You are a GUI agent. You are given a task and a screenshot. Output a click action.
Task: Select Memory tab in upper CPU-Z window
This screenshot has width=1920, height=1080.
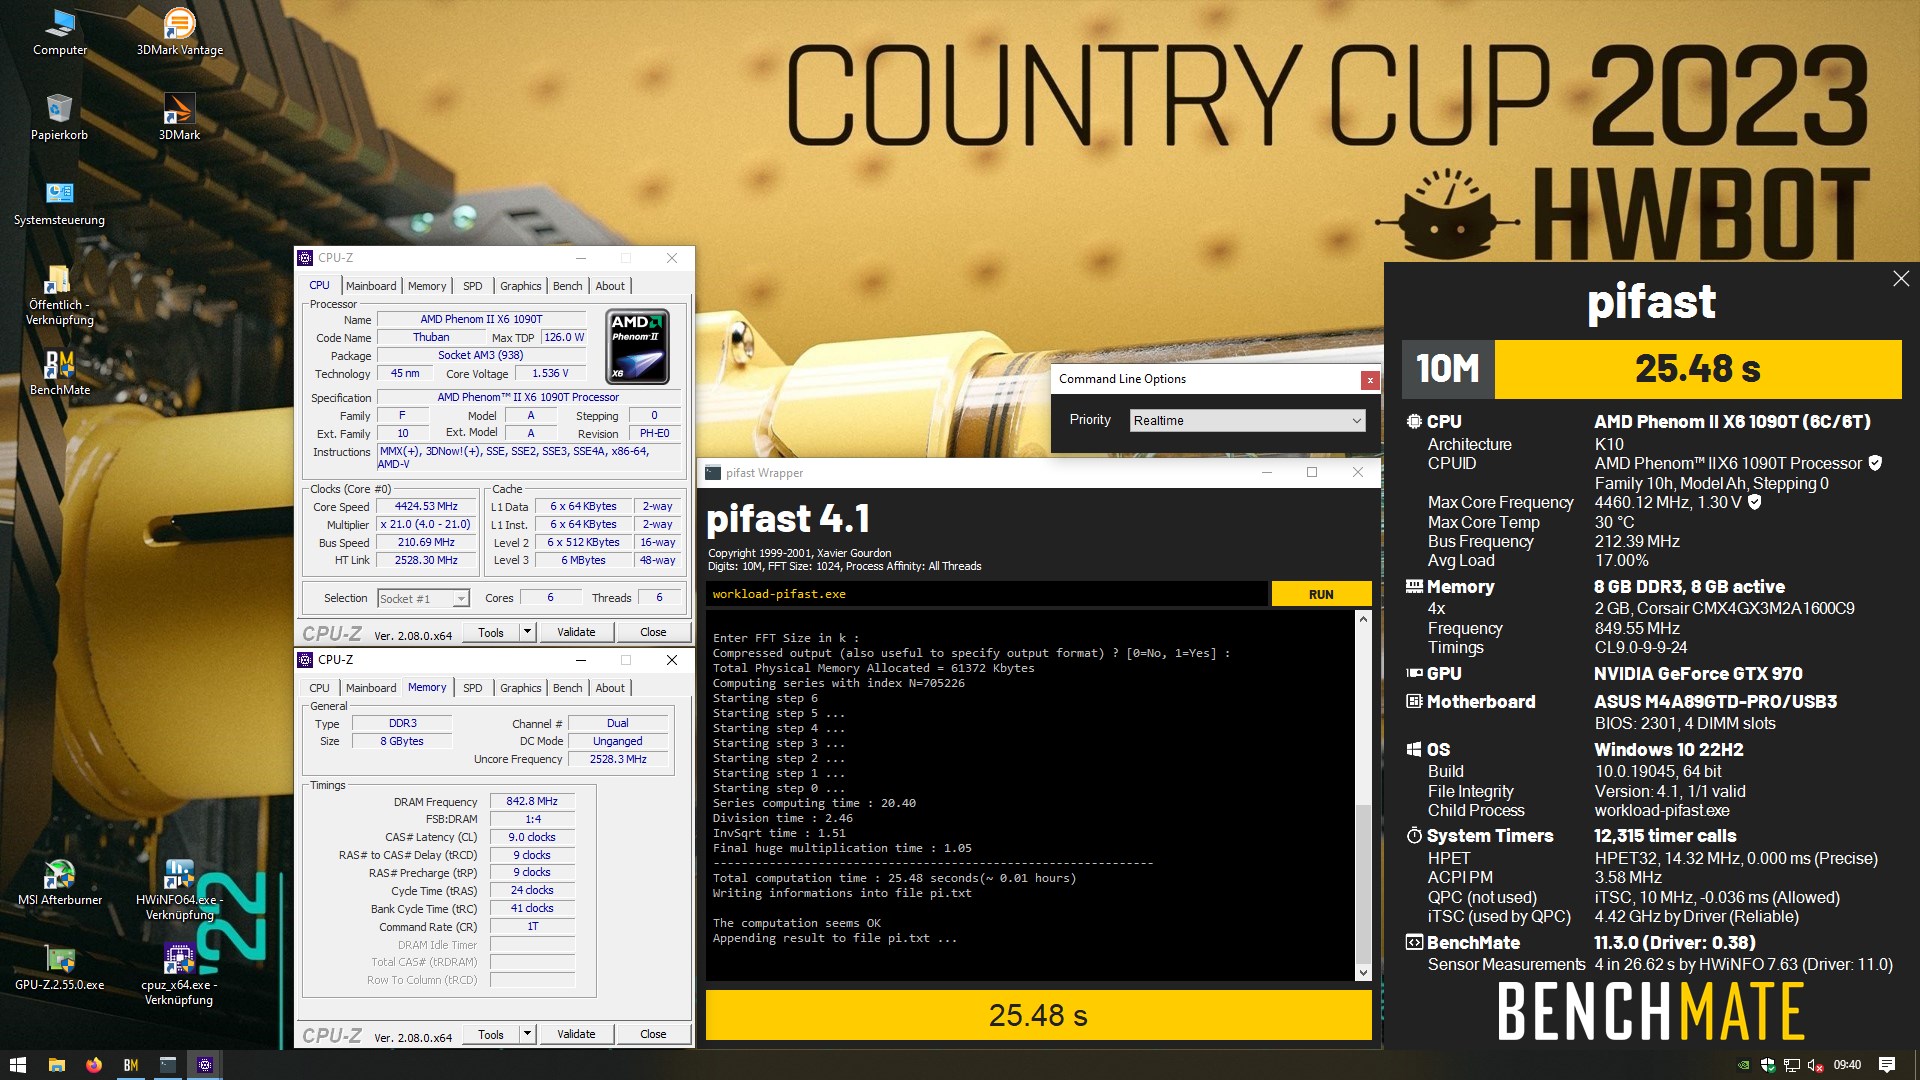click(x=427, y=286)
